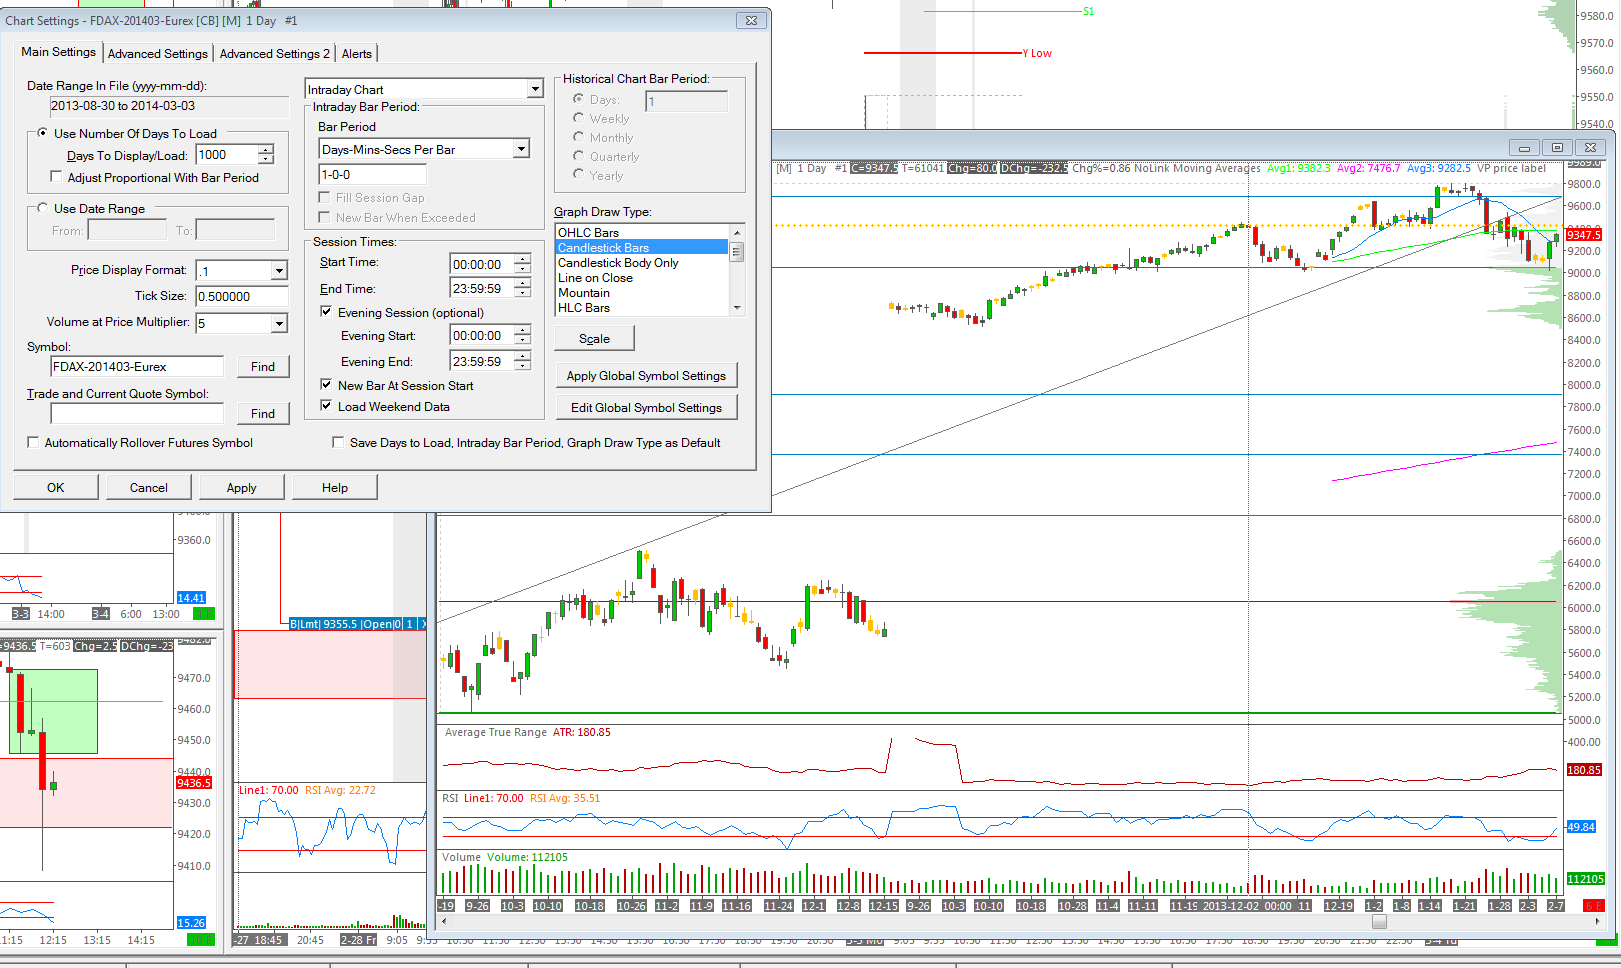Select Mountain graph draw type
Viewport: 1621px width, 968px height.
tap(642, 293)
